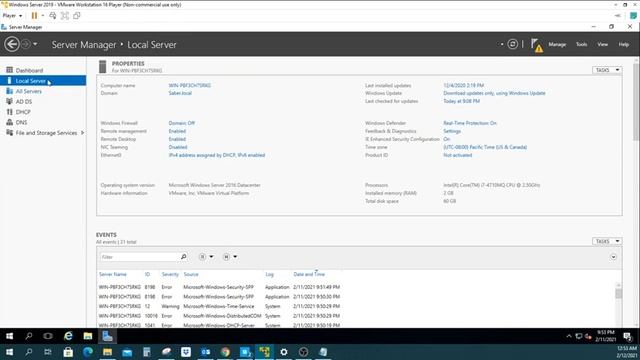Open Events TASKS dropdown
640x360 pixels.
coord(607,241)
